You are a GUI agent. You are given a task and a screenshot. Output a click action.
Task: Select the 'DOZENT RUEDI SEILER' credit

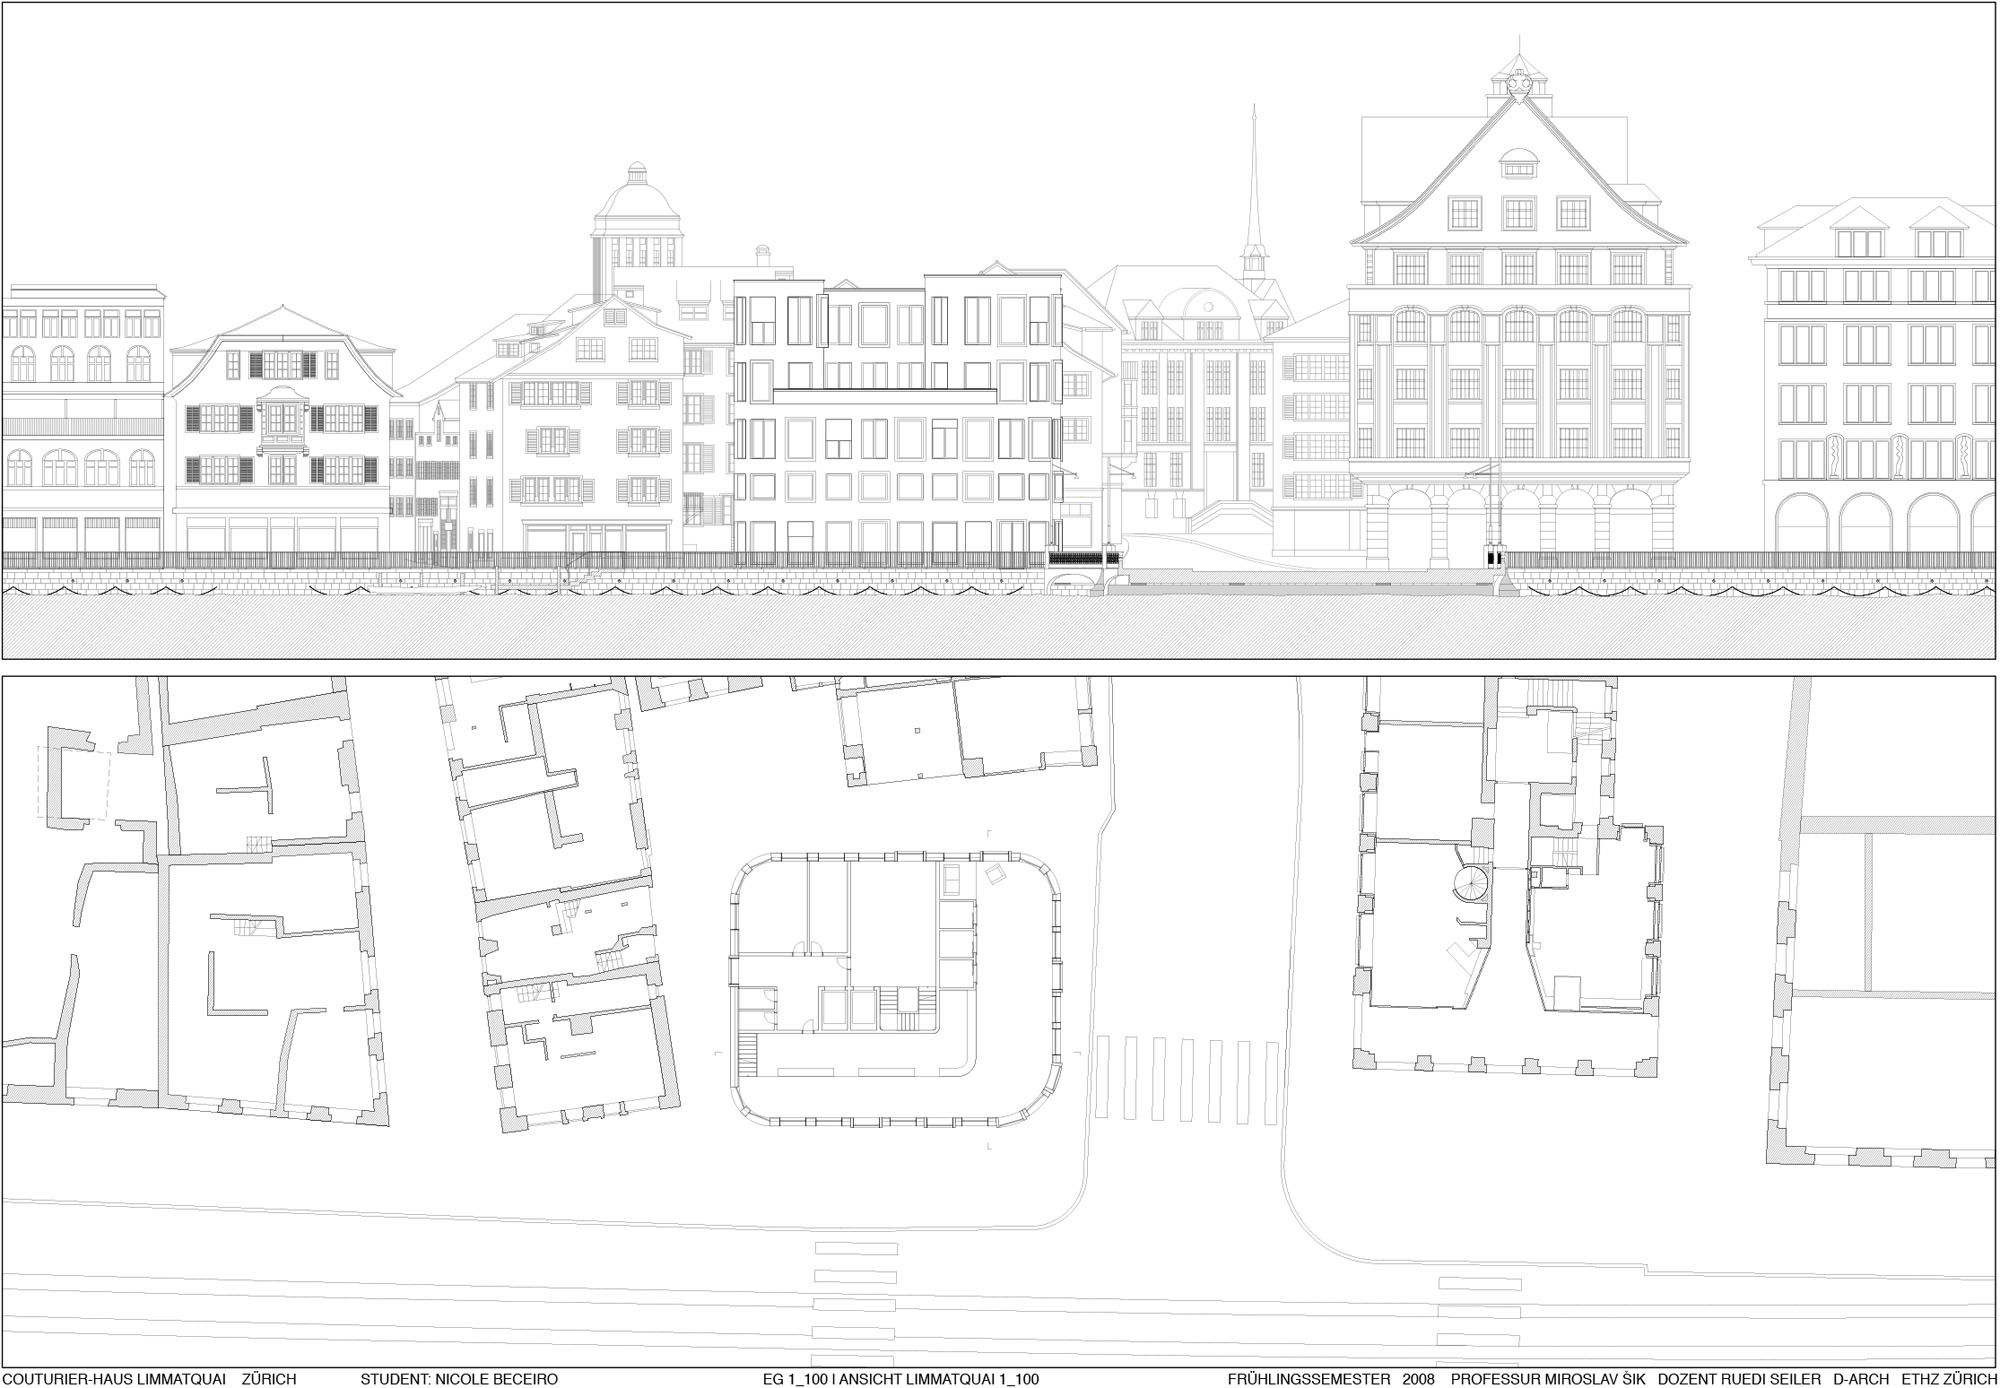[1739, 1379]
